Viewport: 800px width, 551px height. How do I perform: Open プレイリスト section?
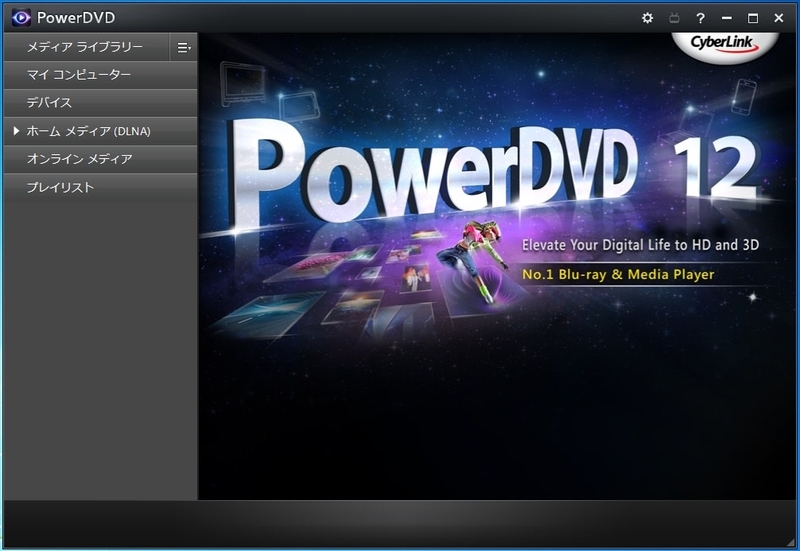tap(101, 187)
